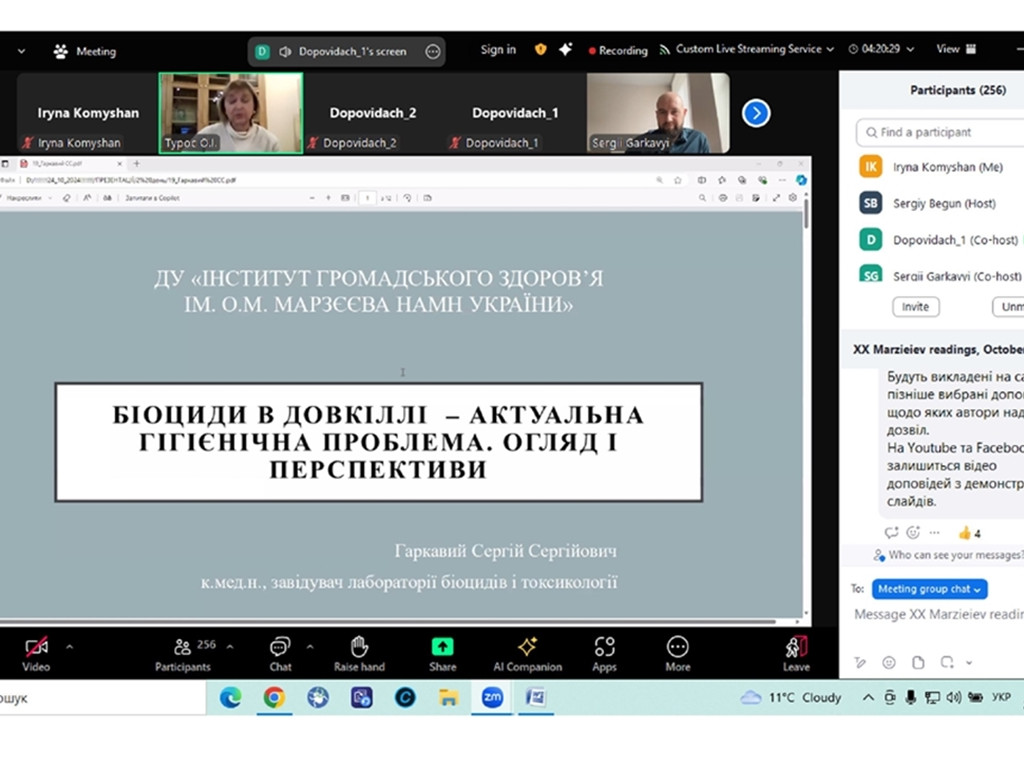Viewport: 1024px width, 768px height.
Task: Expand Participants options caret
Action: pos(230,647)
